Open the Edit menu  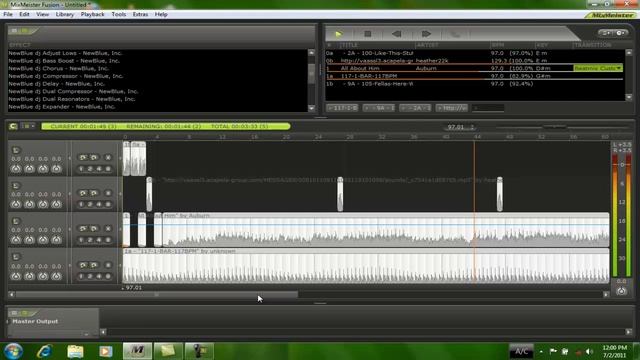pos(24,14)
